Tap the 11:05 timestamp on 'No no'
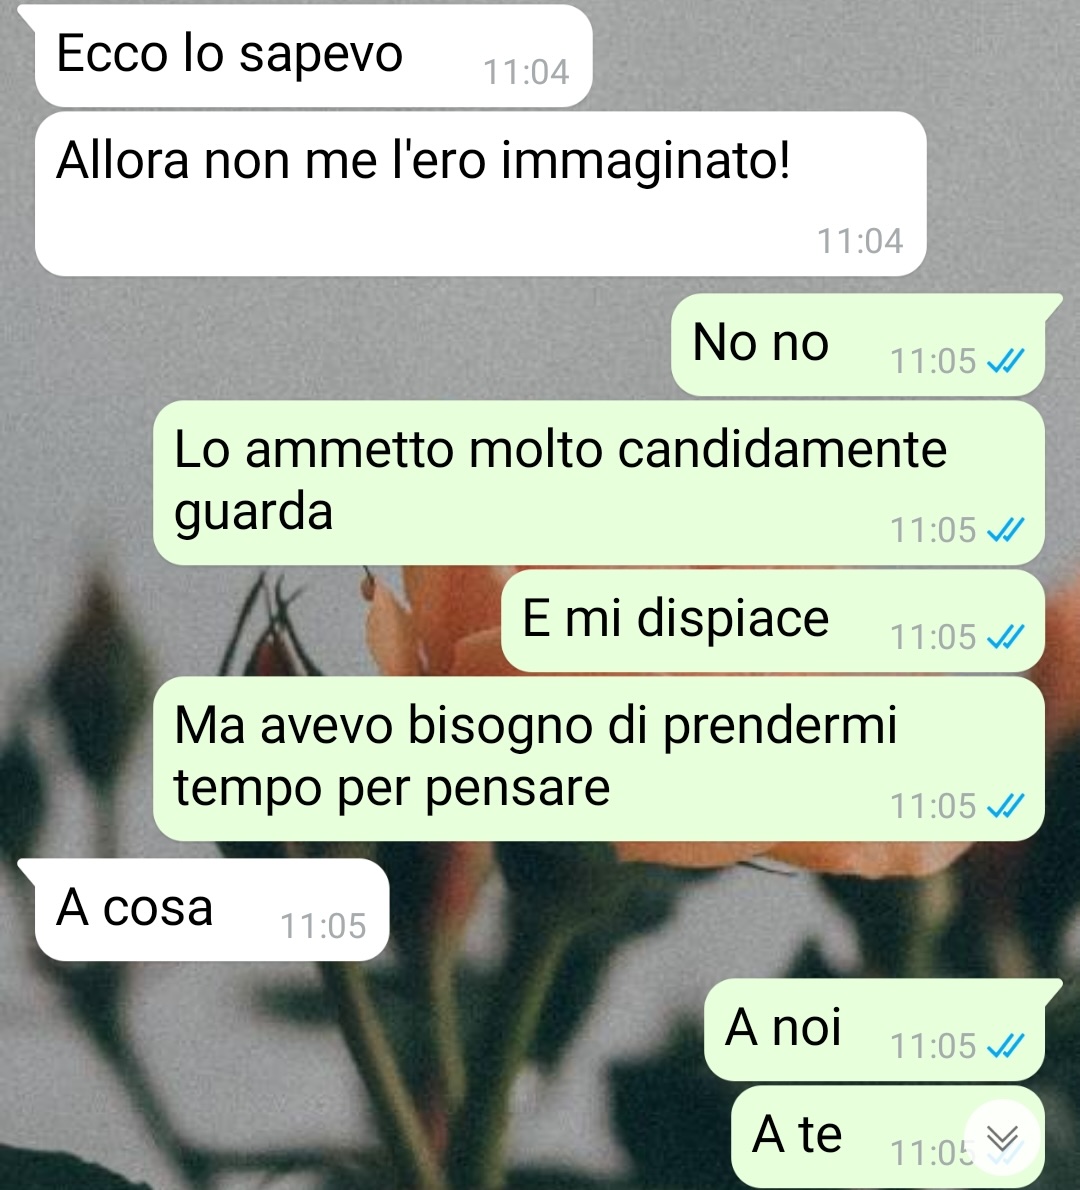The height and width of the screenshot is (1190, 1080). click(933, 361)
